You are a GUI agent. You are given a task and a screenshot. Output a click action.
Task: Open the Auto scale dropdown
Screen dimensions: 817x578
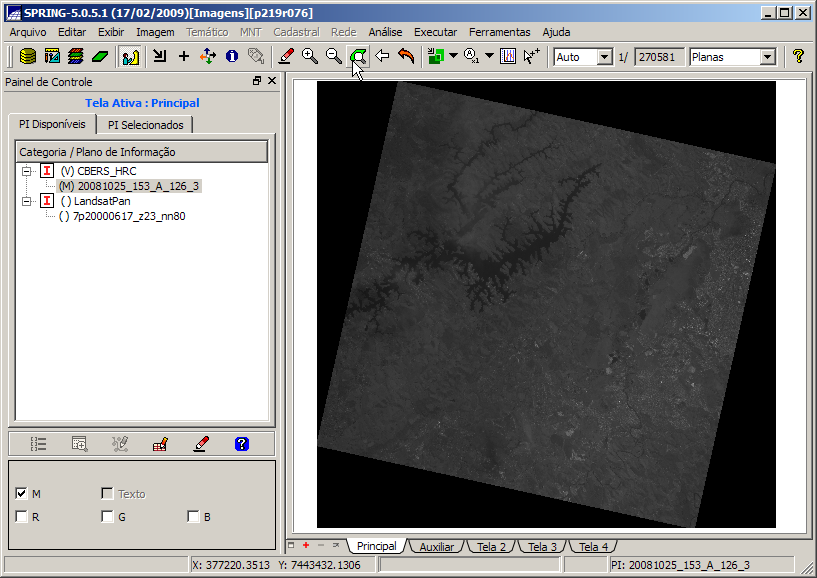coord(604,57)
